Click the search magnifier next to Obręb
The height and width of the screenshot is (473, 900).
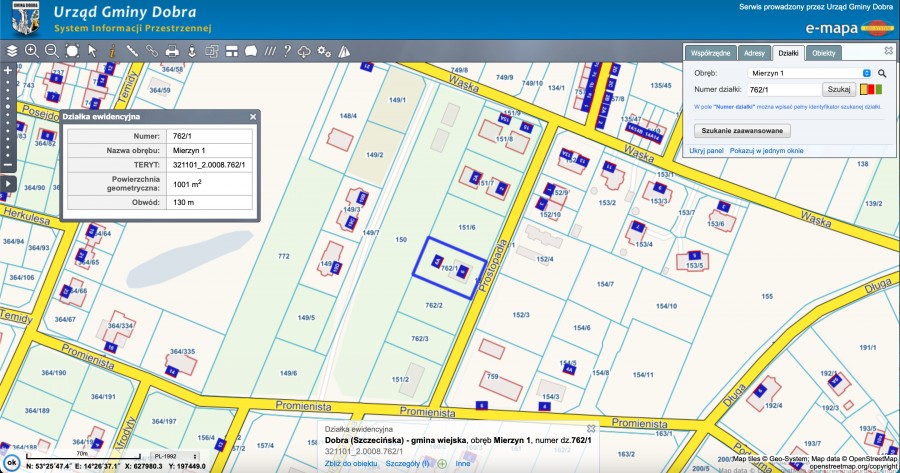(882, 73)
